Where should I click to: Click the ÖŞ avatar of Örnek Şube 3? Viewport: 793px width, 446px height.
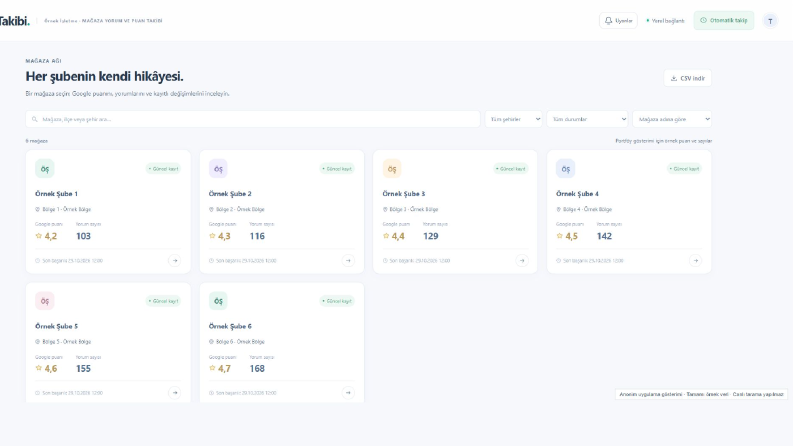tap(392, 169)
